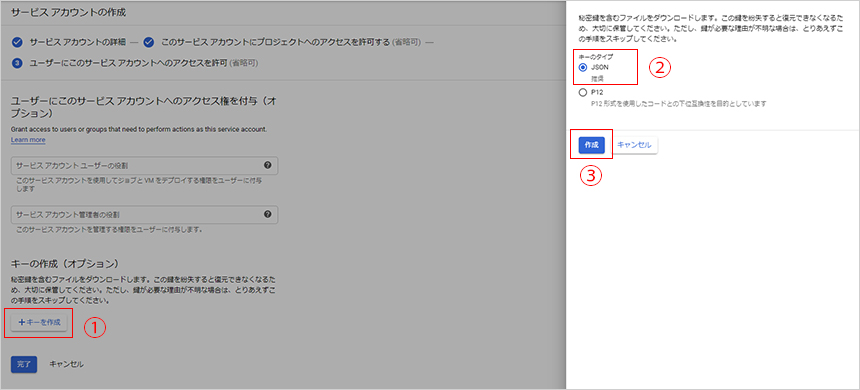Click text 'Grant access to users or groups'

[x=139, y=129]
